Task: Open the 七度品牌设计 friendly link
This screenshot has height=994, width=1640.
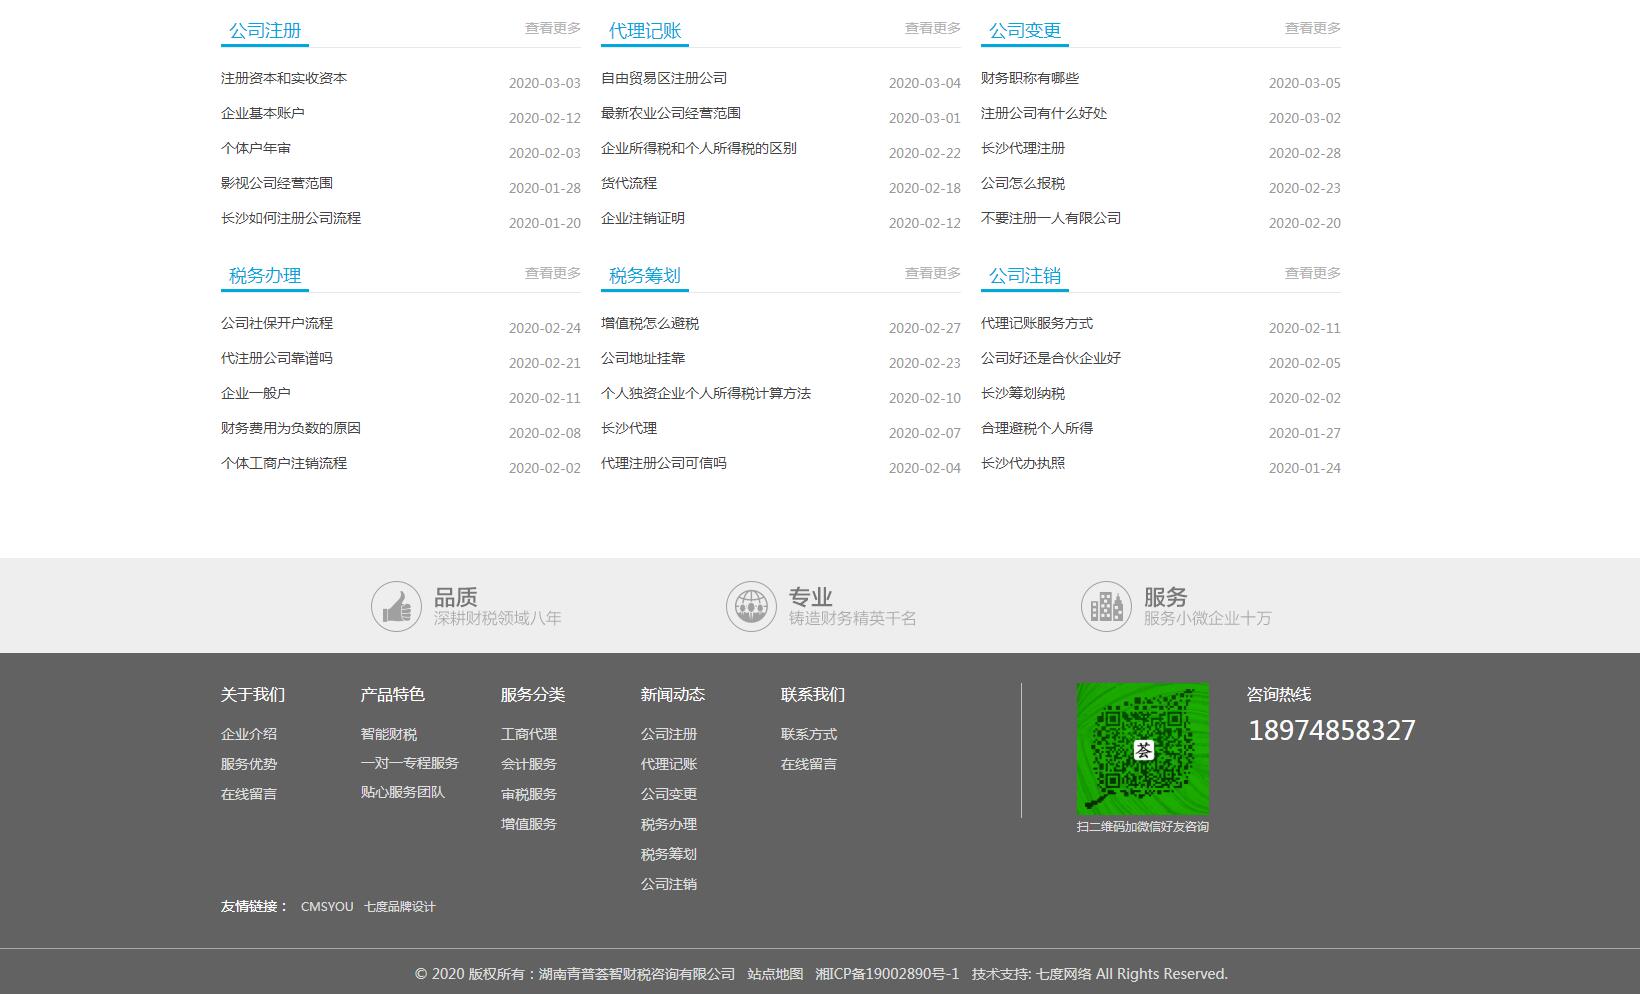Action: pyautogui.click(x=400, y=907)
